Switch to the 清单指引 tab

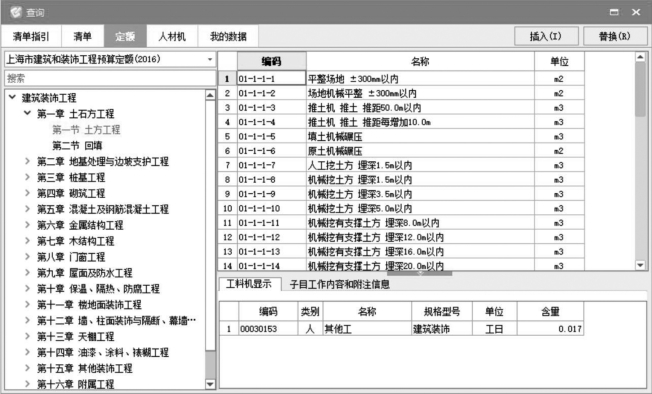tap(31, 36)
